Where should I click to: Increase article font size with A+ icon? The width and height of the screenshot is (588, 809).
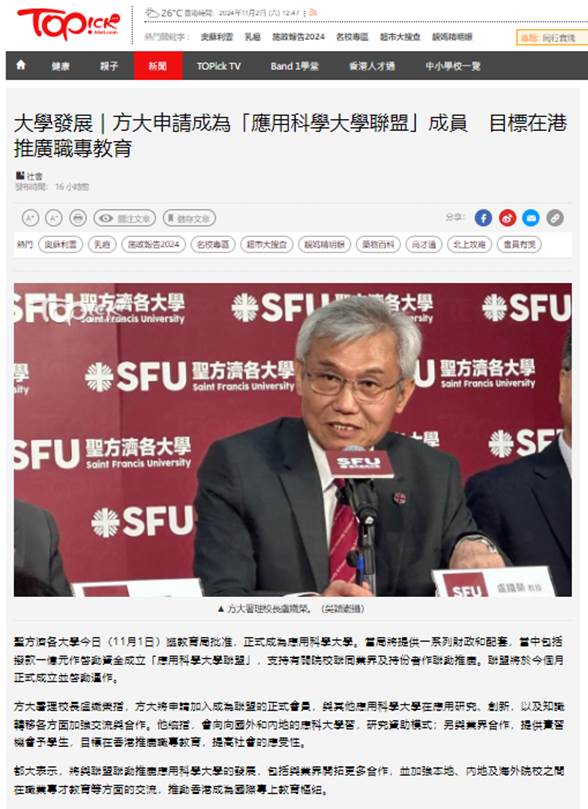tap(30, 218)
